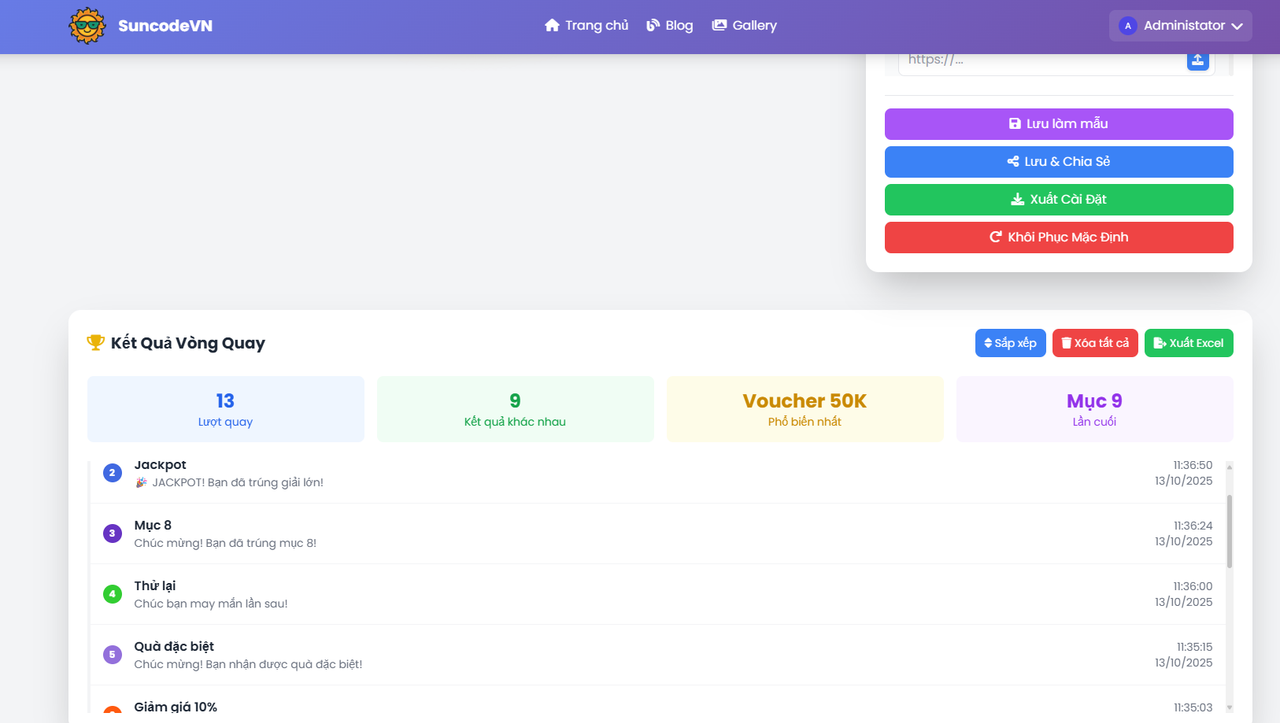This screenshot has height=723, width=1280.
Task: Open the Blog menu item
Action: pyautogui.click(x=669, y=25)
